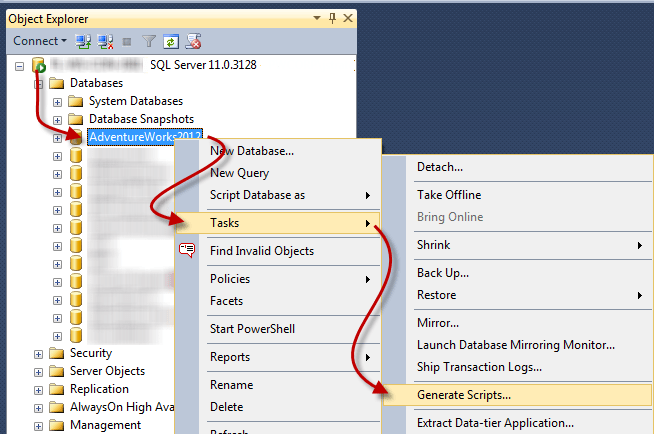The height and width of the screenshot is (434, 654).
Task: Expand the Server Objects folder
Action: point(38,372)
